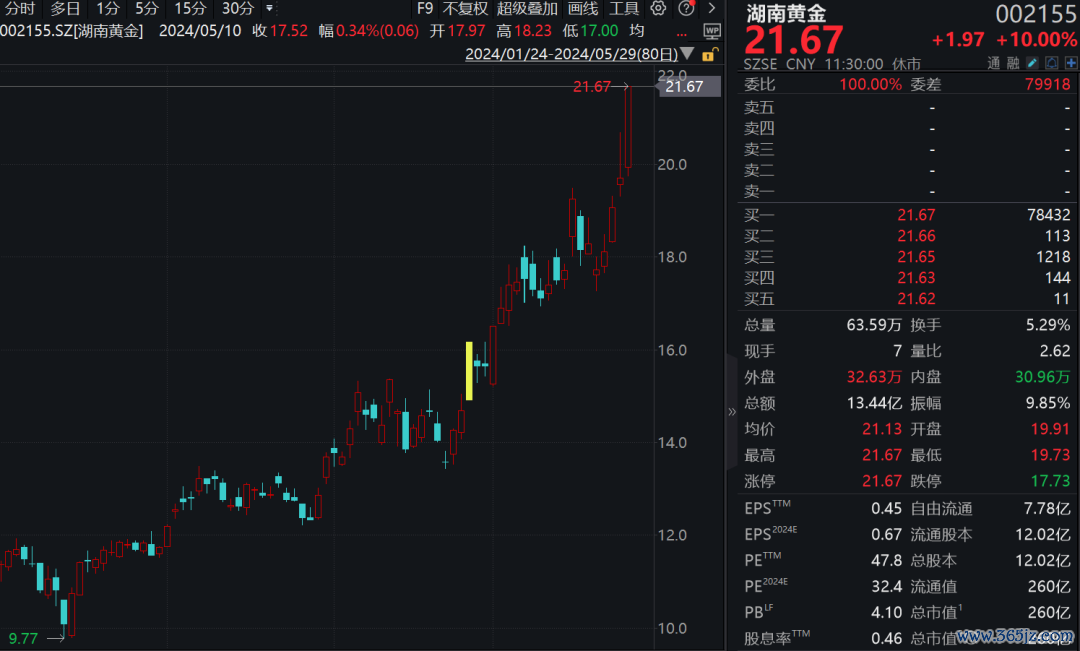
Task: Select the 15分 period tab
Action: [x=190, y=9]
